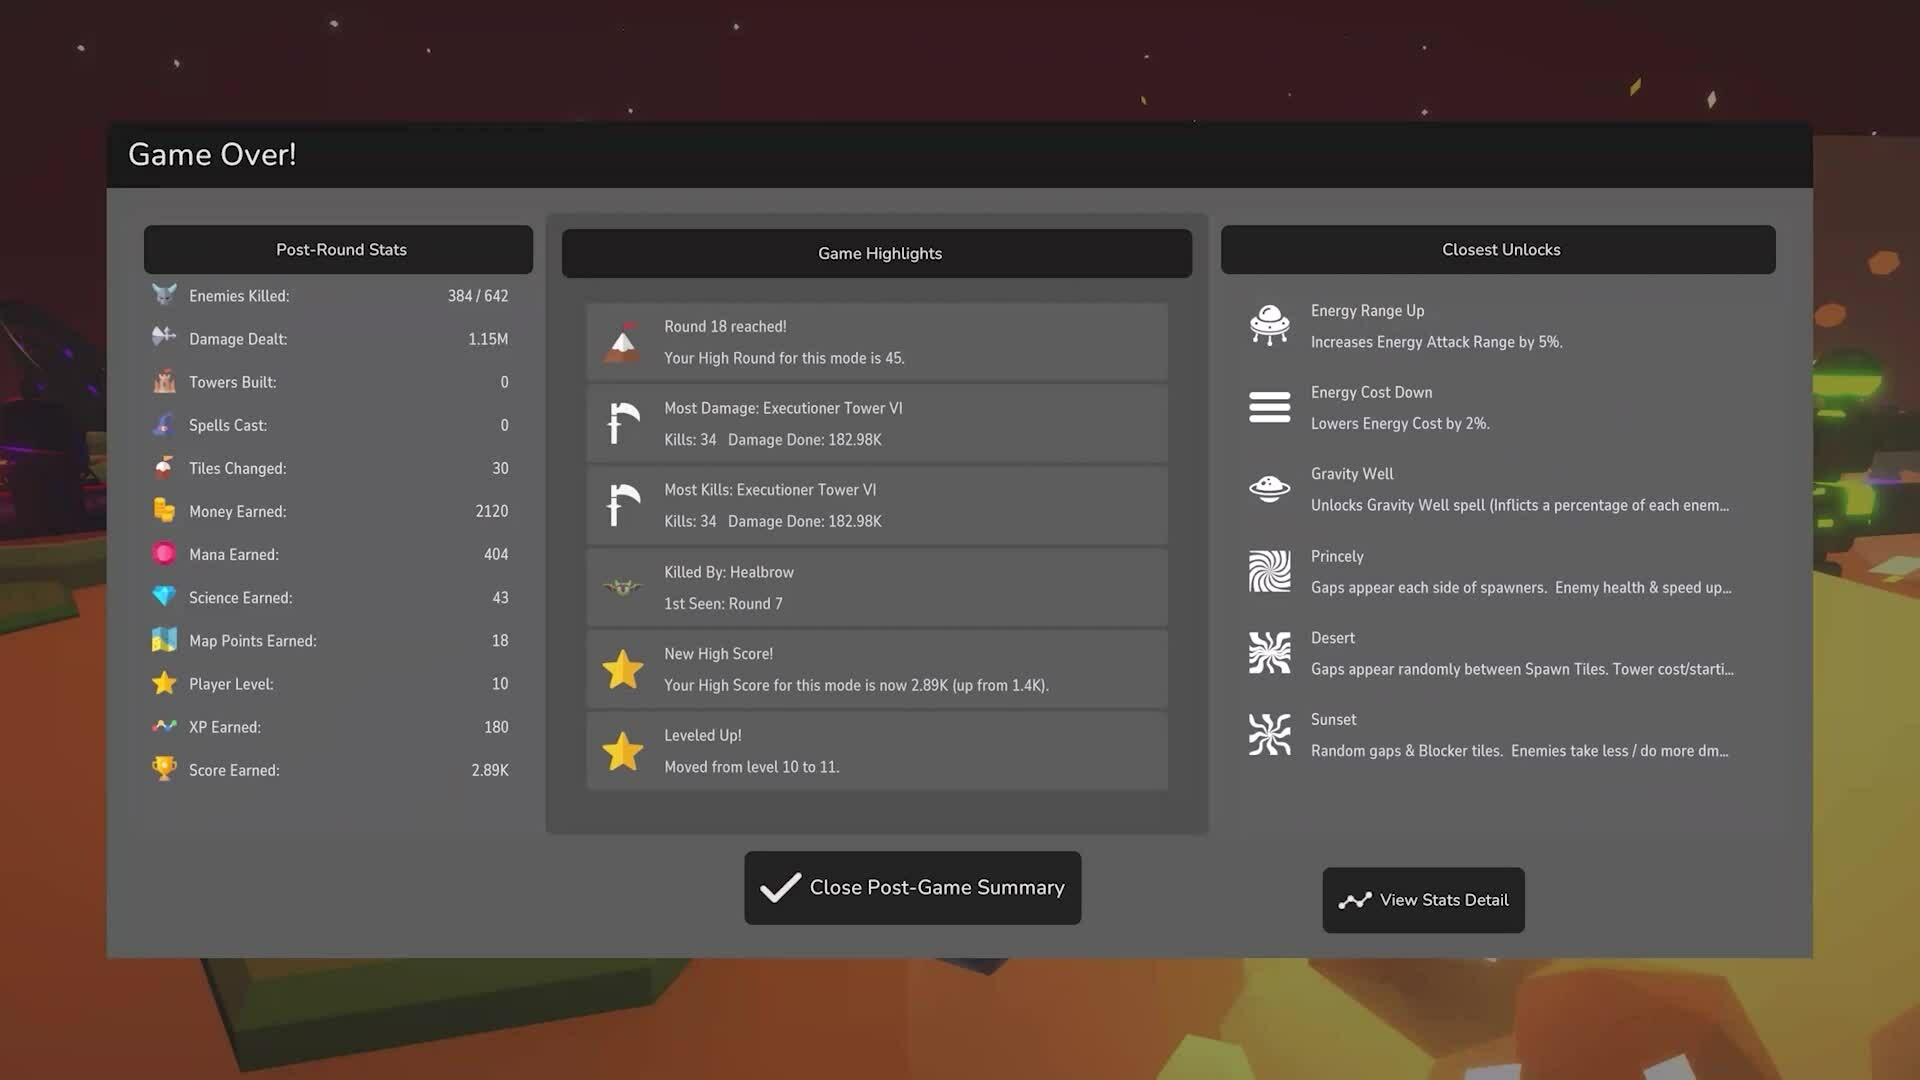Click the Sunset map icon
Image resolution: width=1920 pixels, height=1080 pixels.
[1269, 734]
